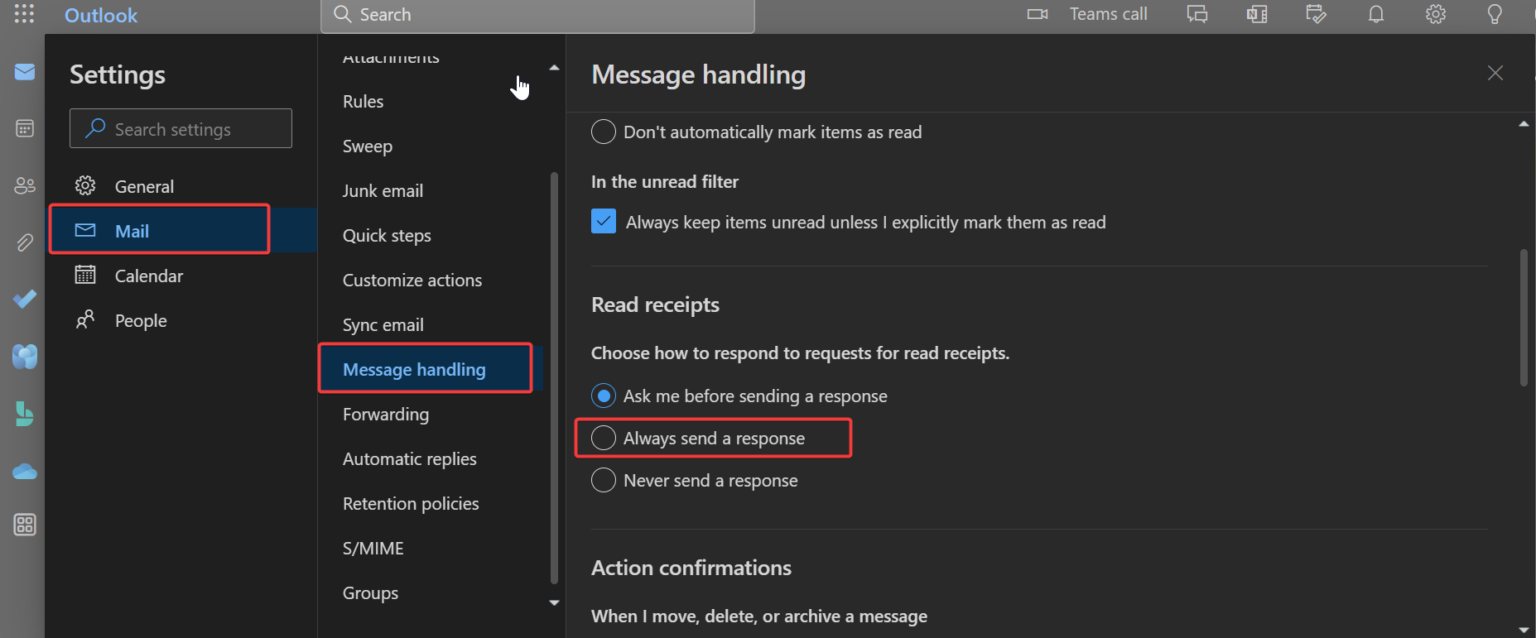
Task: Open the Calendar icon in the left sidebar
Action: tap(24, 128)
